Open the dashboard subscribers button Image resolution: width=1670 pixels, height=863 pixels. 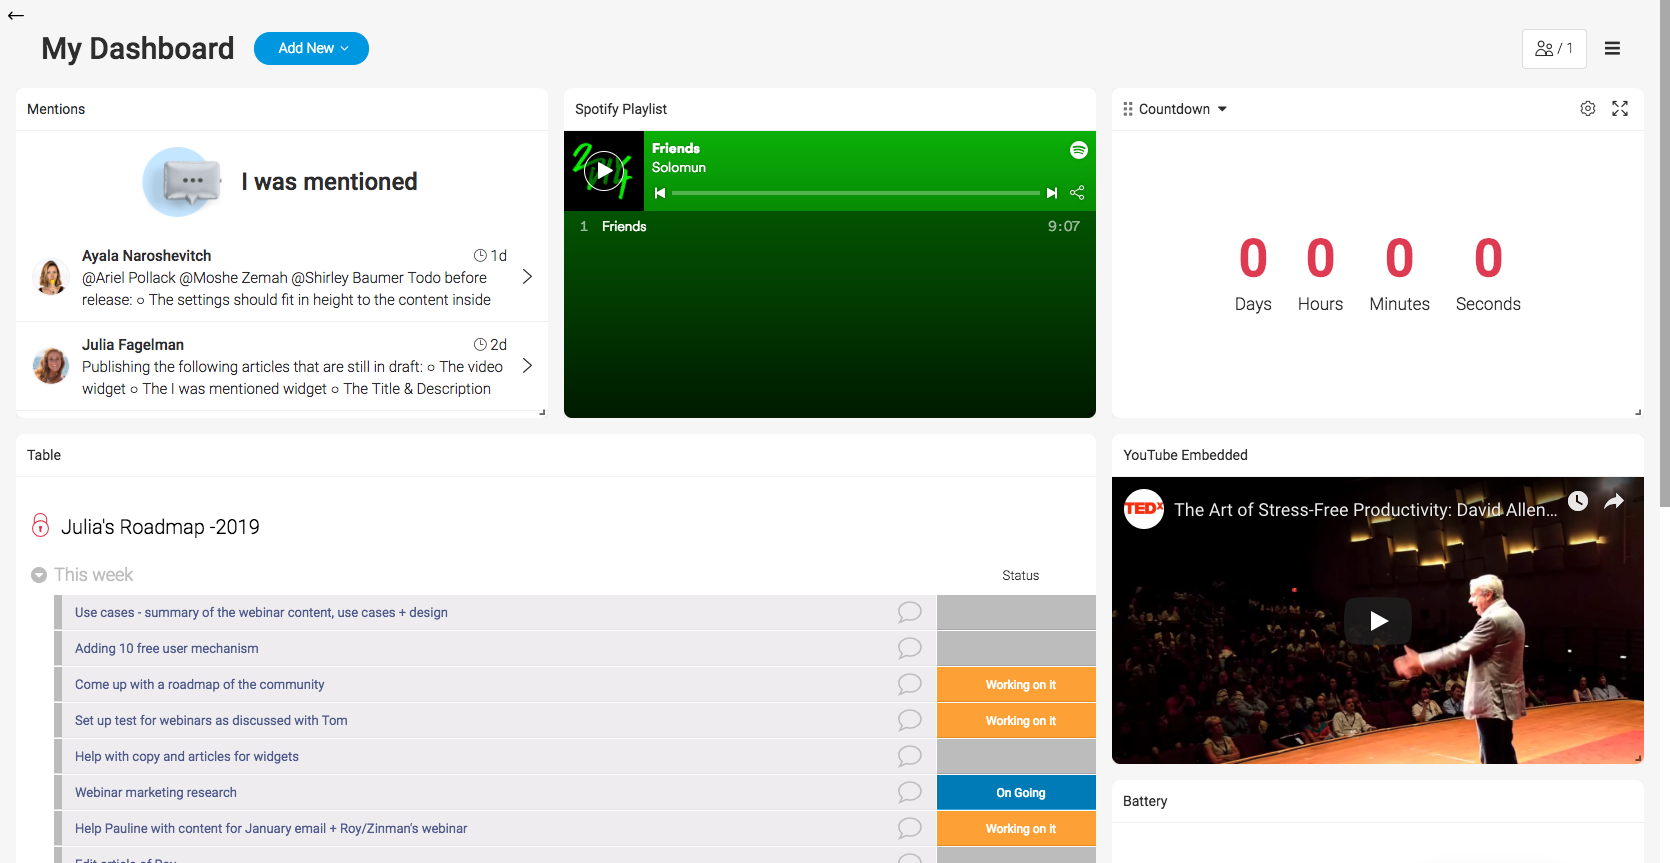click(1554, 48)
